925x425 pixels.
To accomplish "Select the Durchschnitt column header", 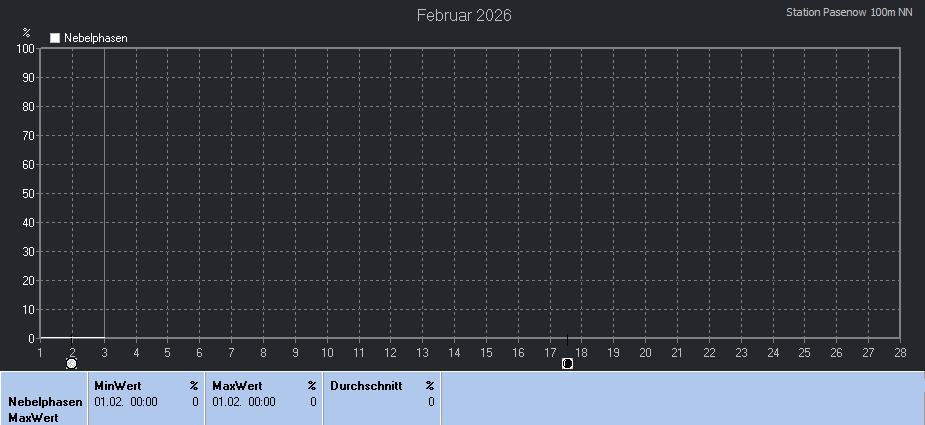I will [x=366, y=385].
